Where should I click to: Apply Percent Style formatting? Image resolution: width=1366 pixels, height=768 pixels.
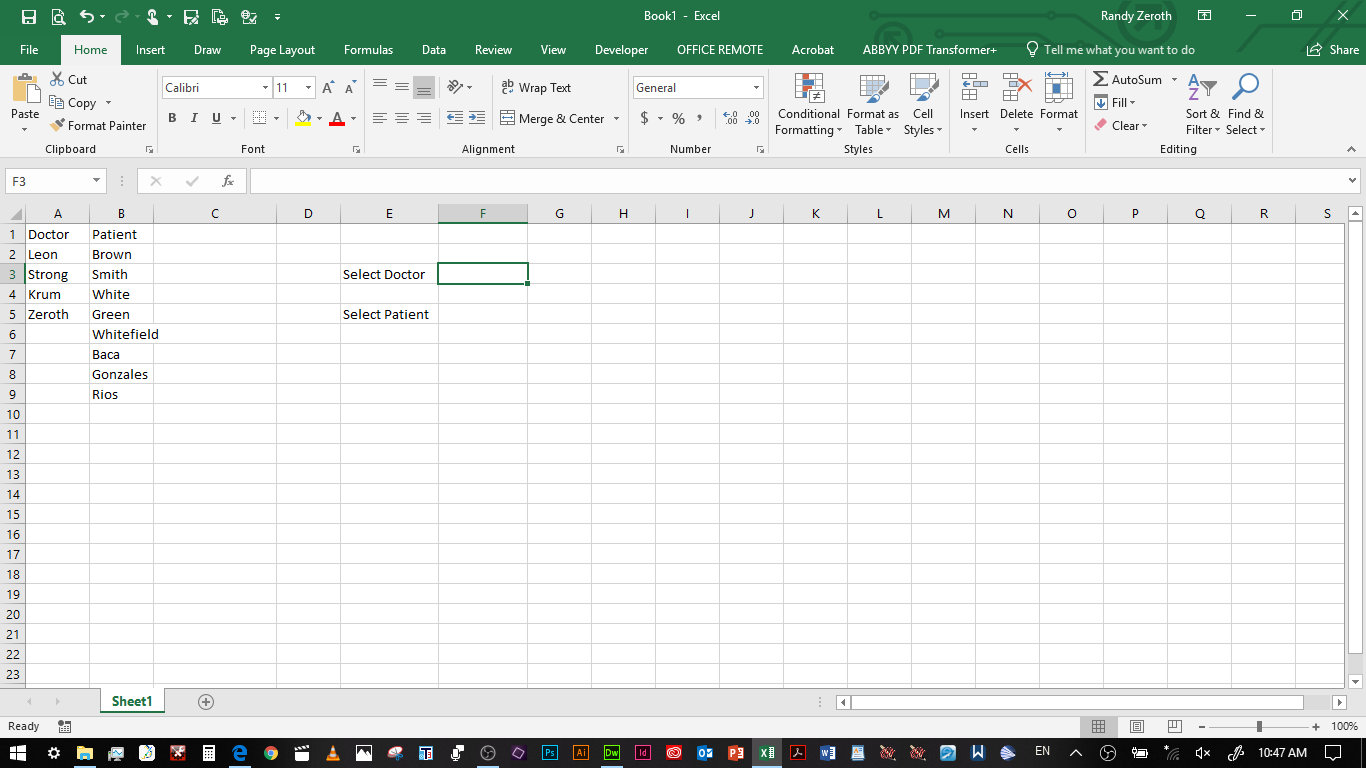pos(678,118)
